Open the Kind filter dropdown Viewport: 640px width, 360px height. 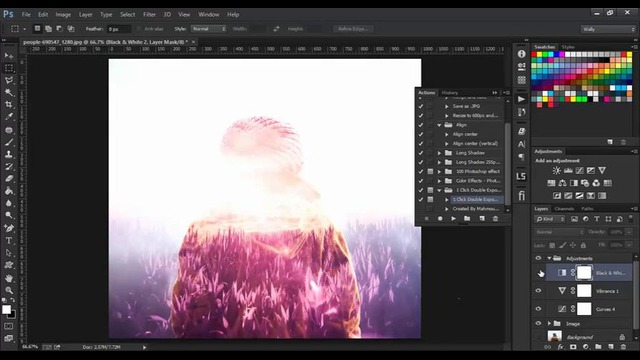coord(550,219)
